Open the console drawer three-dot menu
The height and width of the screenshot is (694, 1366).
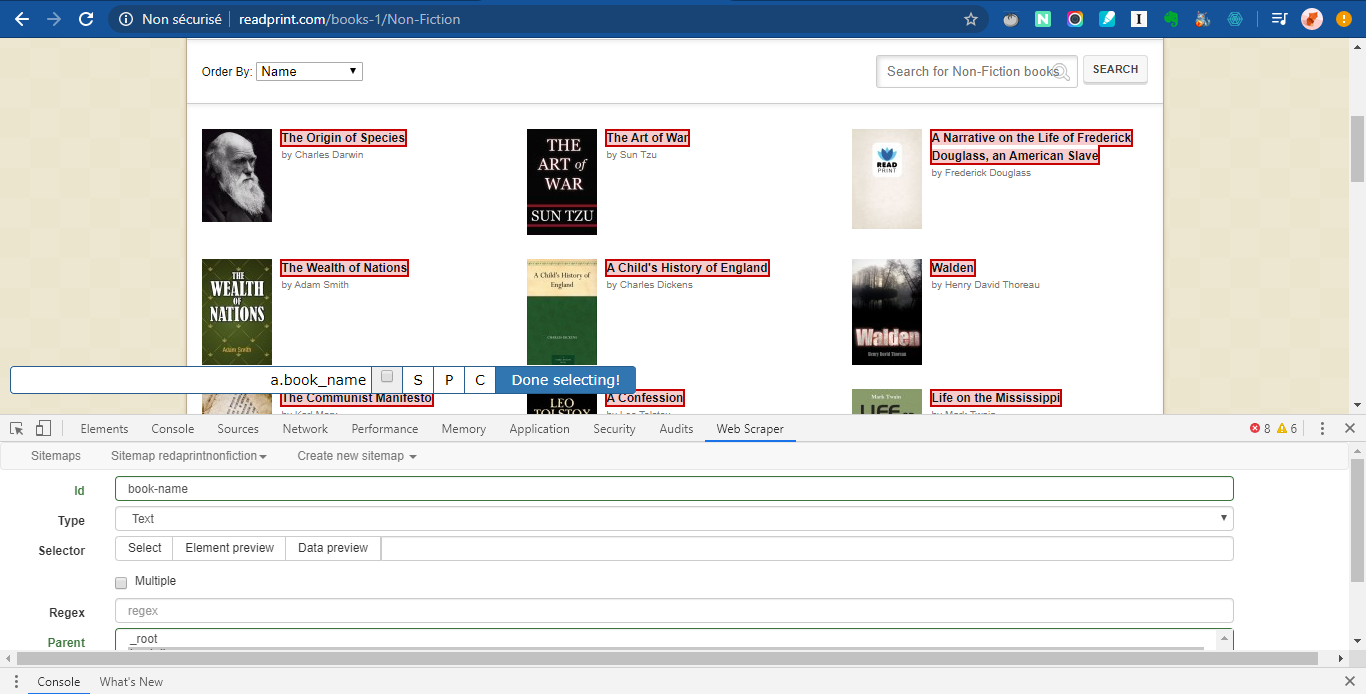click(x=16, y=682)
